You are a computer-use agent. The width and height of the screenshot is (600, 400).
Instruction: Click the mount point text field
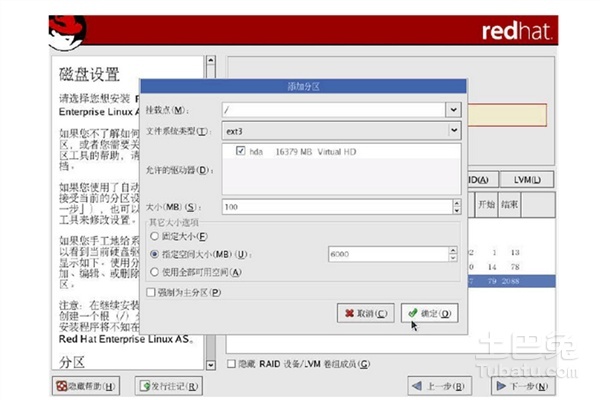point(333,110)
